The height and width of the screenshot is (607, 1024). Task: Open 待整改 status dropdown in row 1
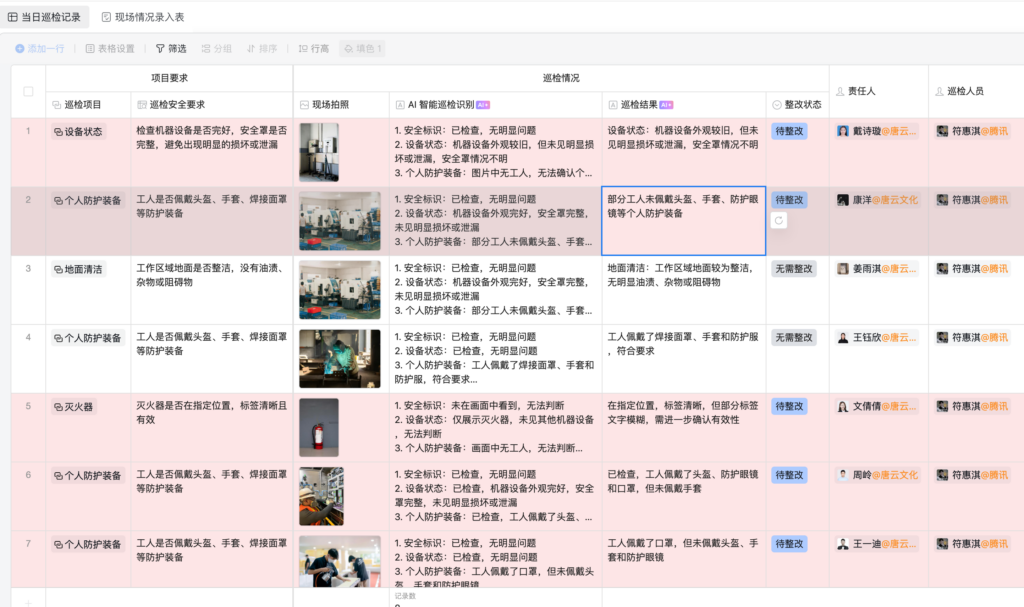[789, 131]
